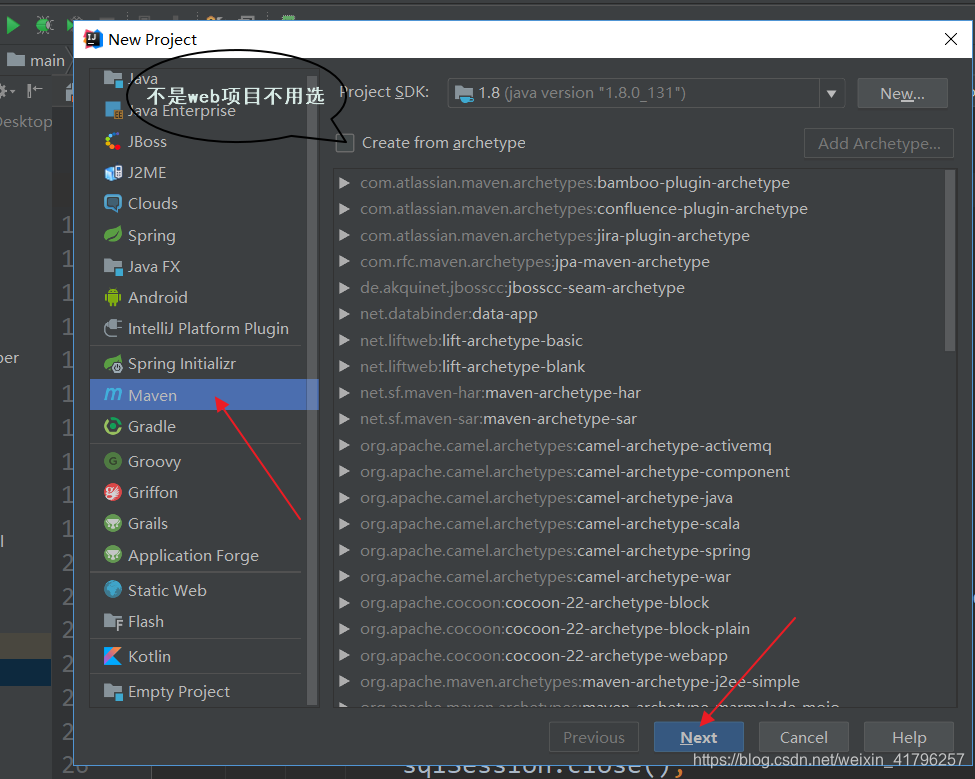Click the New... SDK button
This screenshot has height=779, width=975.
click(x=902, y=93)
